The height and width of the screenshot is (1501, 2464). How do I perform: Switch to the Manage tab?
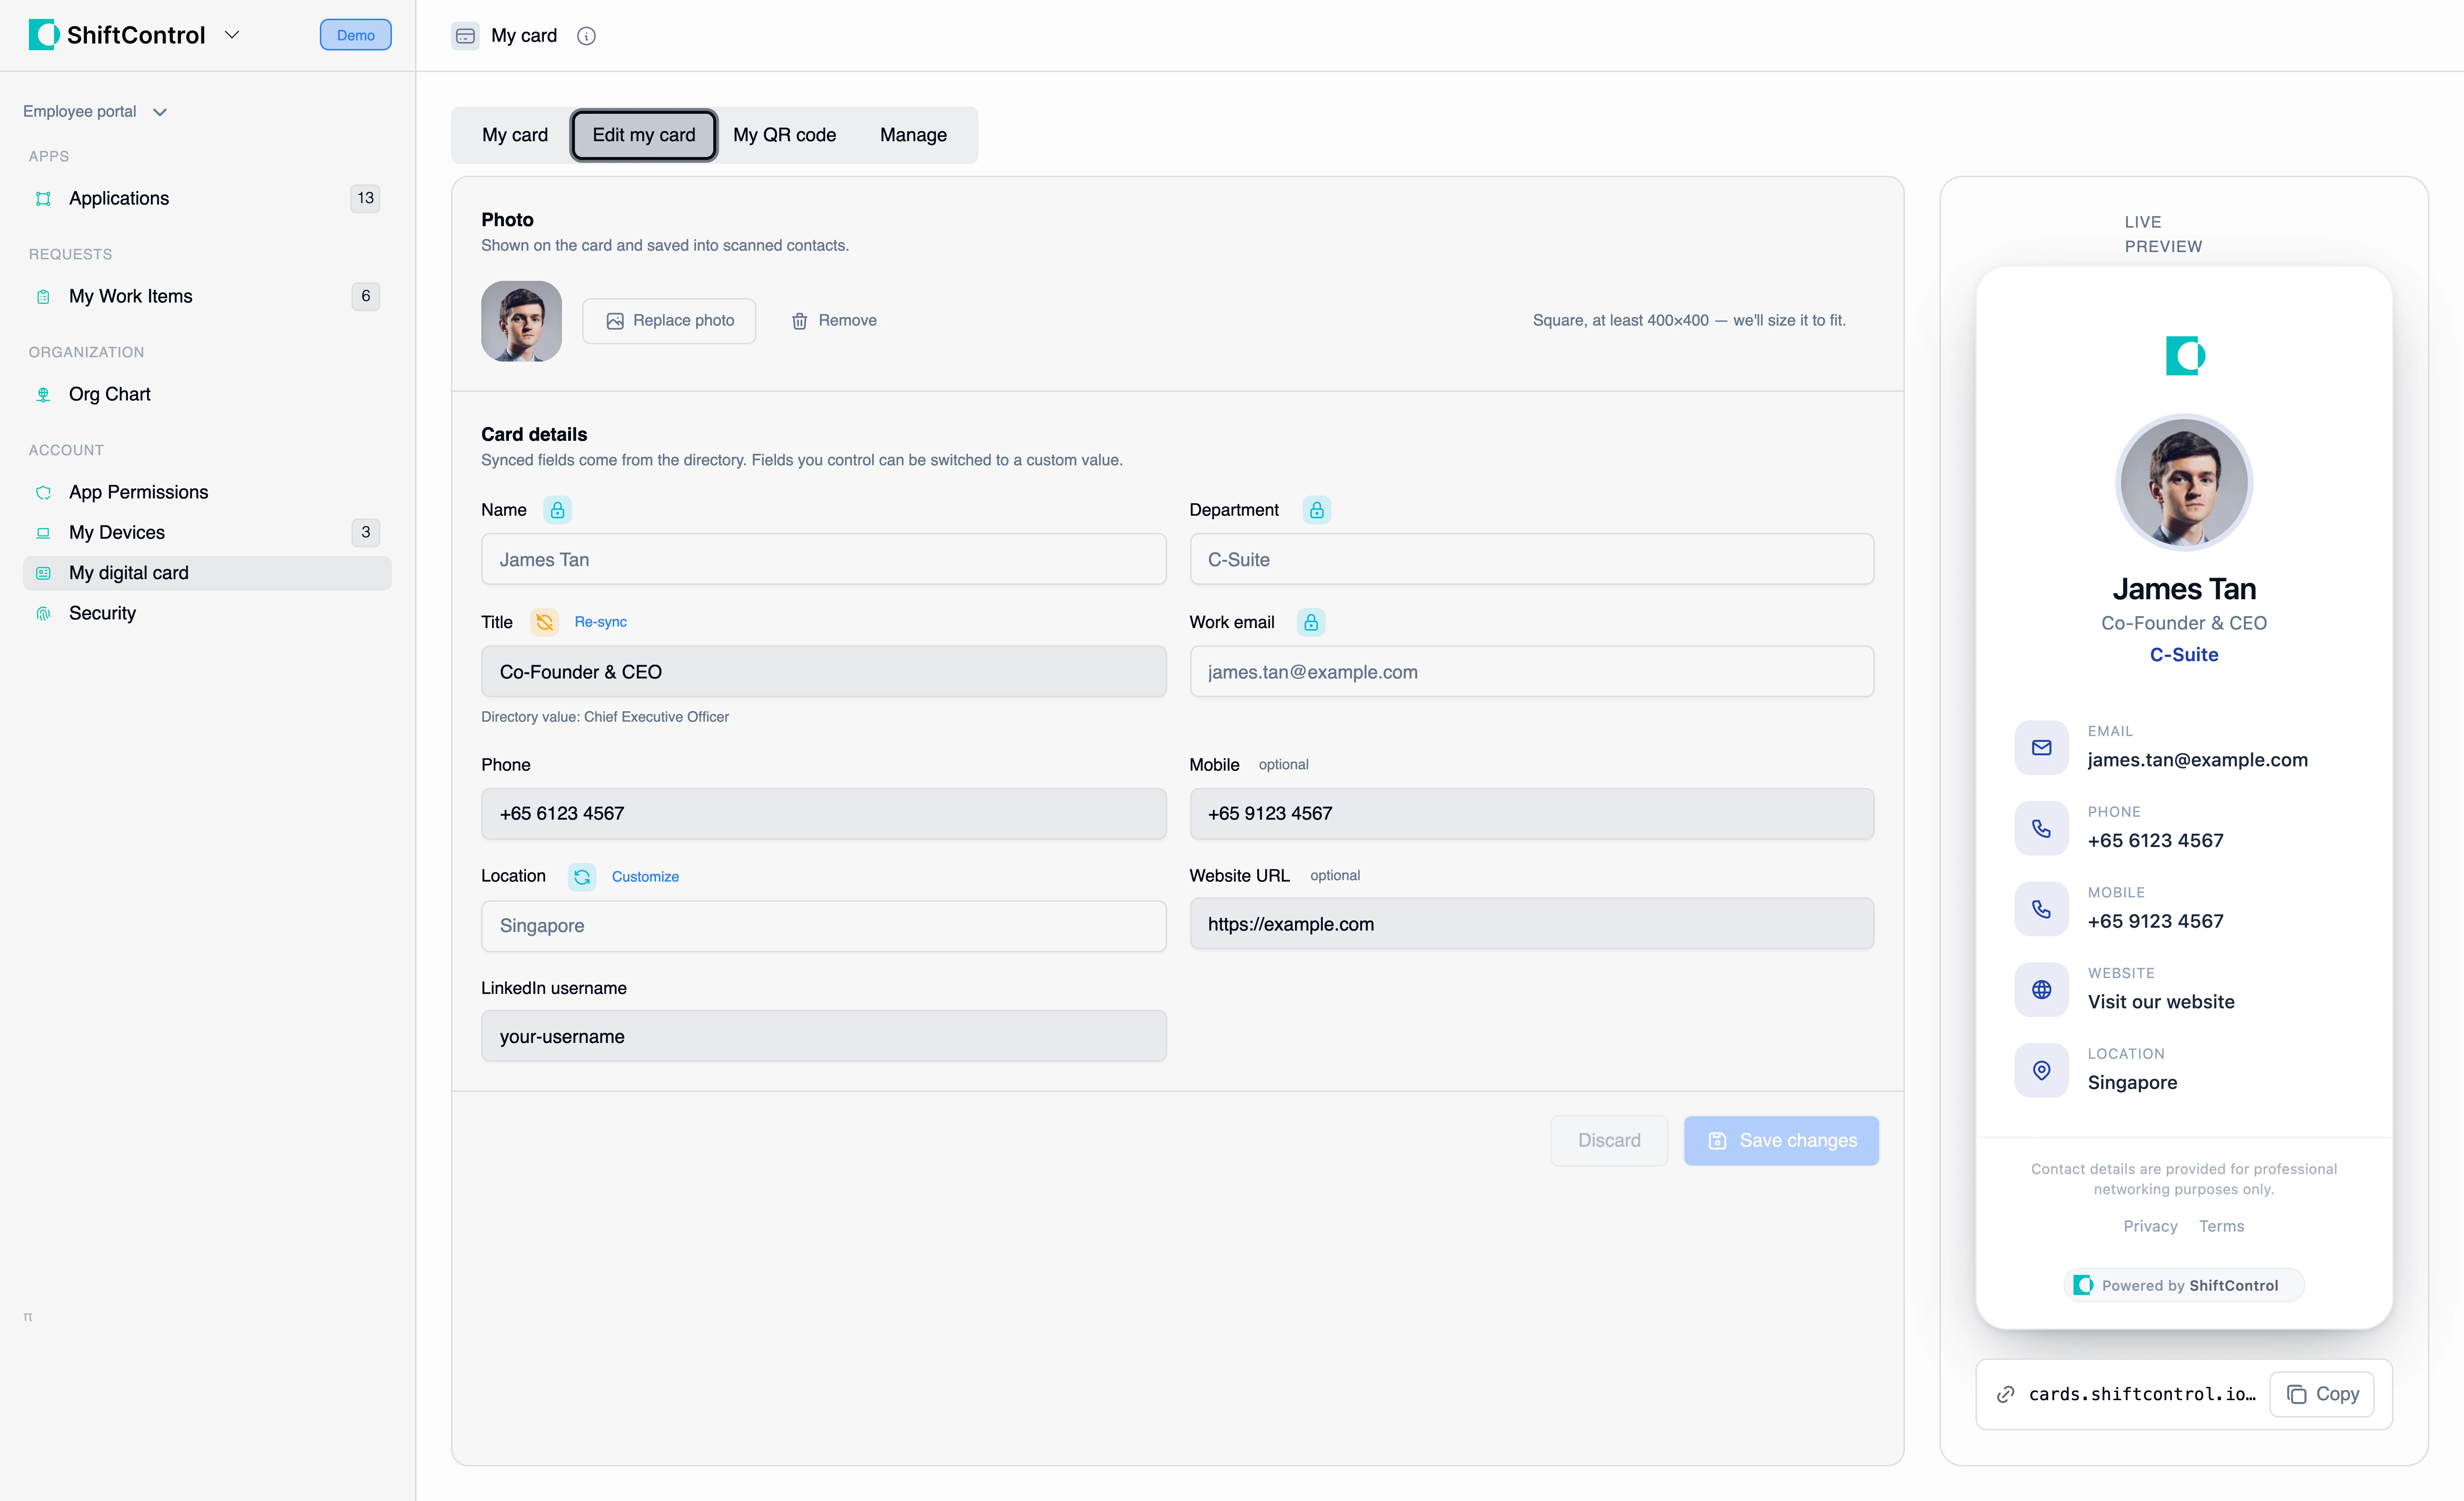click(913, 135)
